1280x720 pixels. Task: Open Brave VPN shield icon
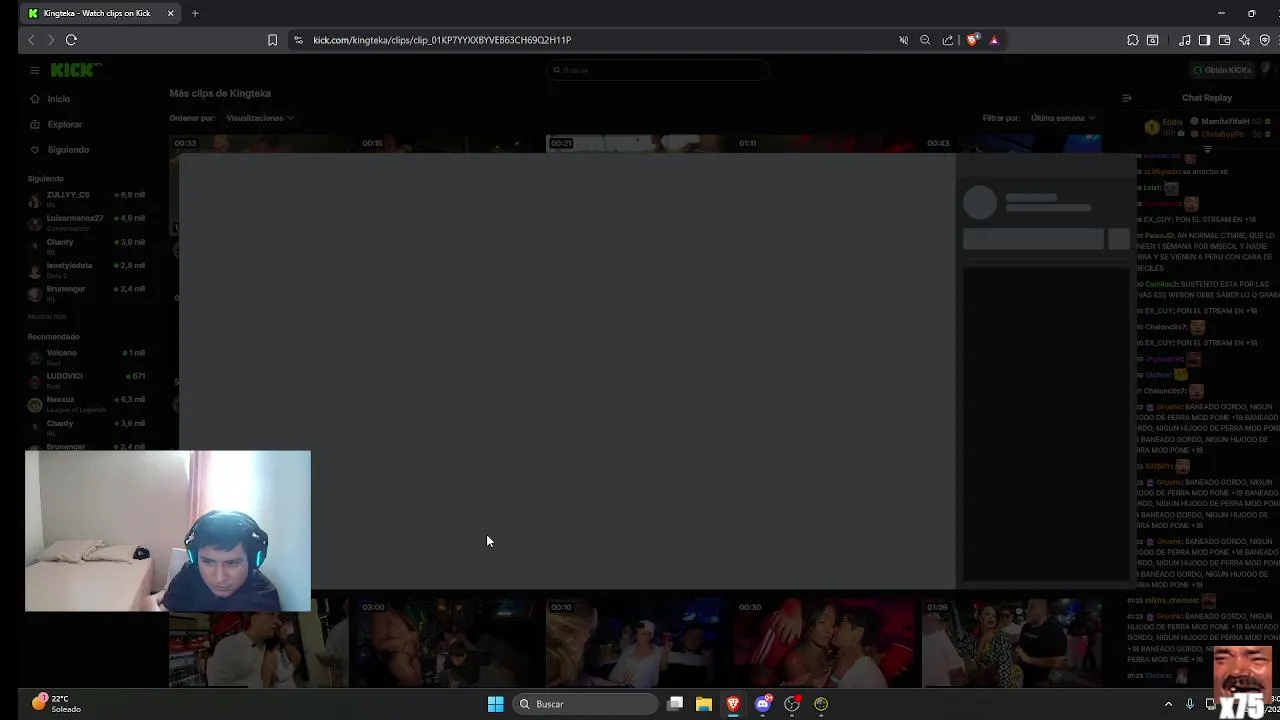click(x=1265, y=40)
